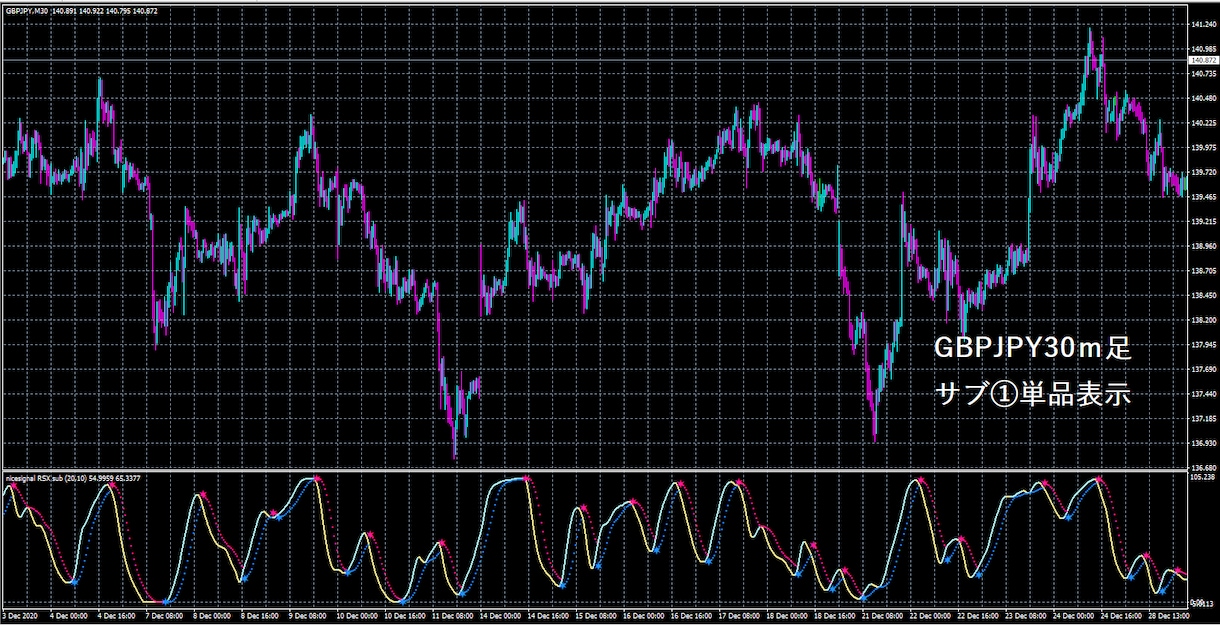Click indicator scale value 105.238
The image size is (1220, 625).
[1203, 478]
